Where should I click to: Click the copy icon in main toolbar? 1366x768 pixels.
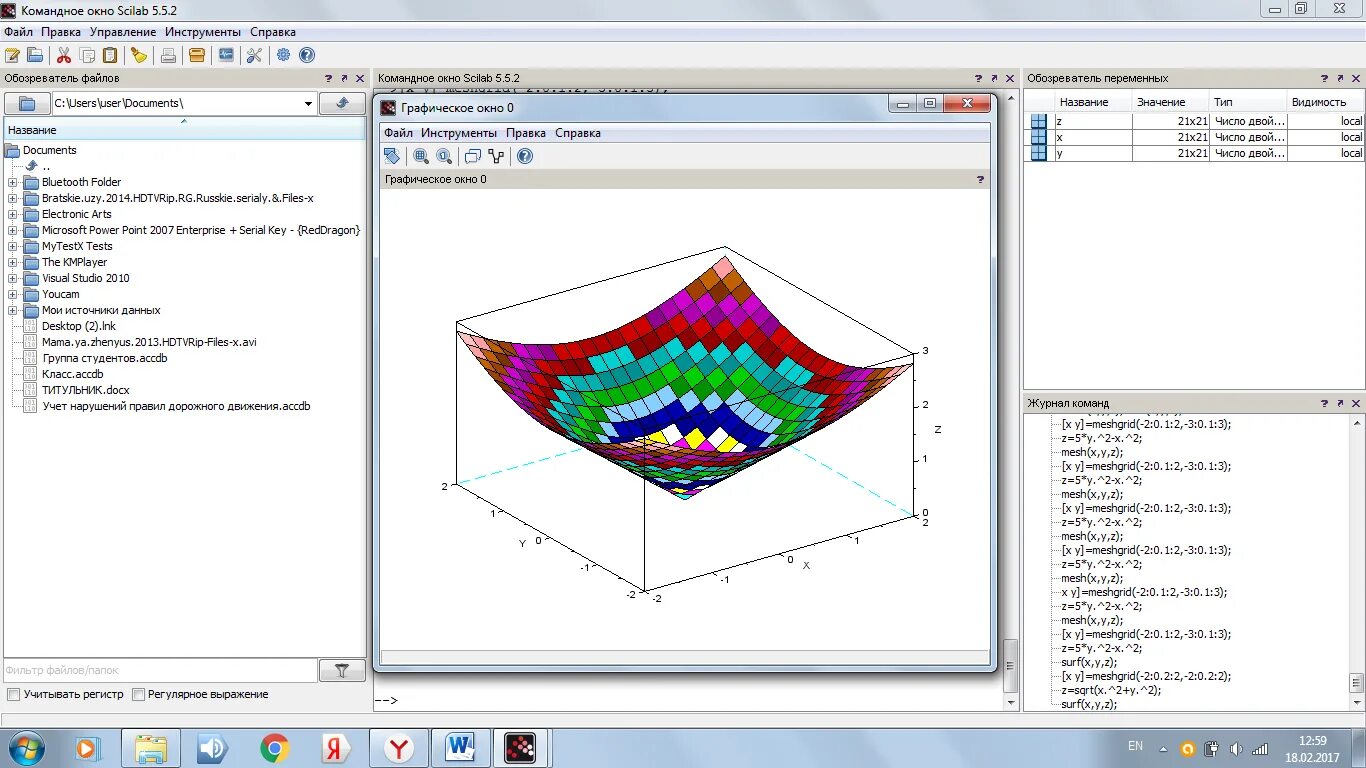point(88,55)
